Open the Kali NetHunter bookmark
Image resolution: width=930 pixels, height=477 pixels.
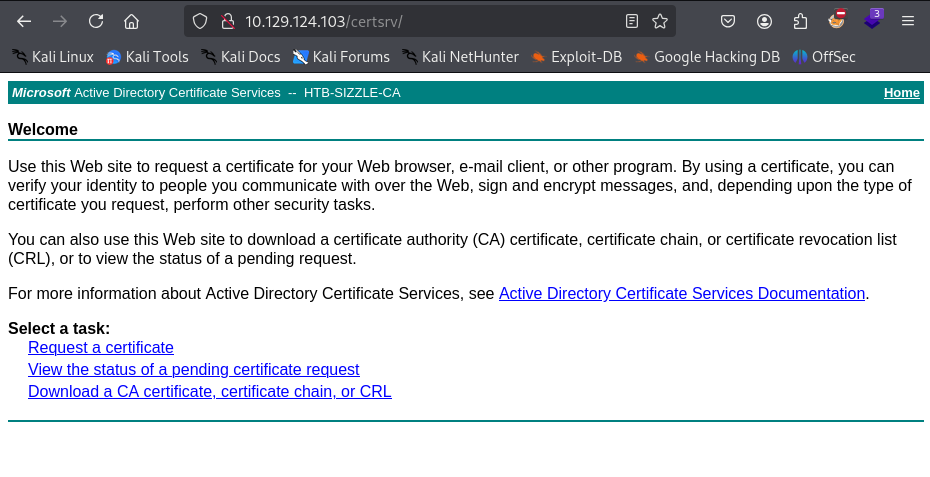coord(460,57)
